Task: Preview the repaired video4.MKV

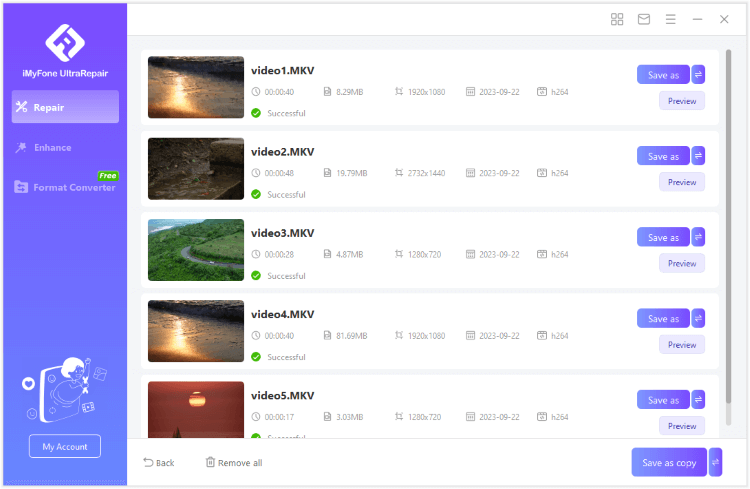Action: pos(682,345)
